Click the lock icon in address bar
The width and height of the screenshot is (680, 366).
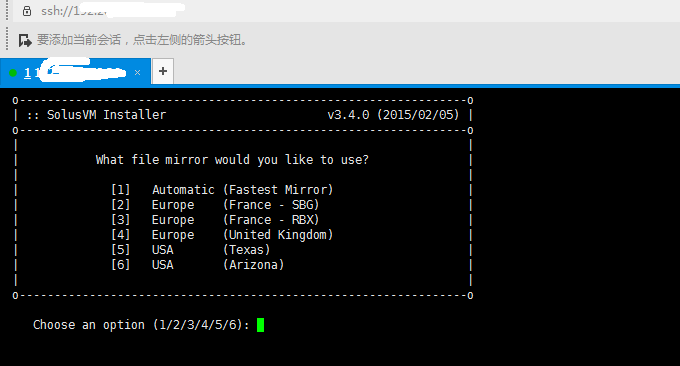[x=27, y=11]
